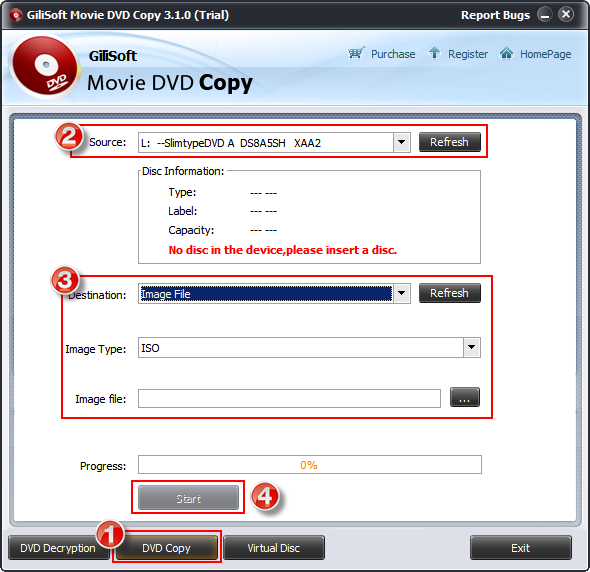Expand the Source drive dropdown
590x572 pixels.
(x=401, y=143)
